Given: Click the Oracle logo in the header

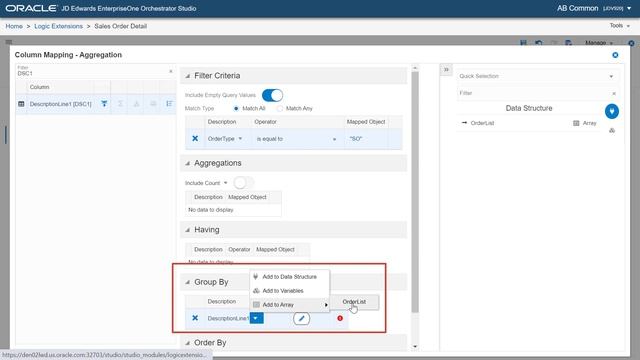Looking at the screenshot, I should tap(31, 8).
